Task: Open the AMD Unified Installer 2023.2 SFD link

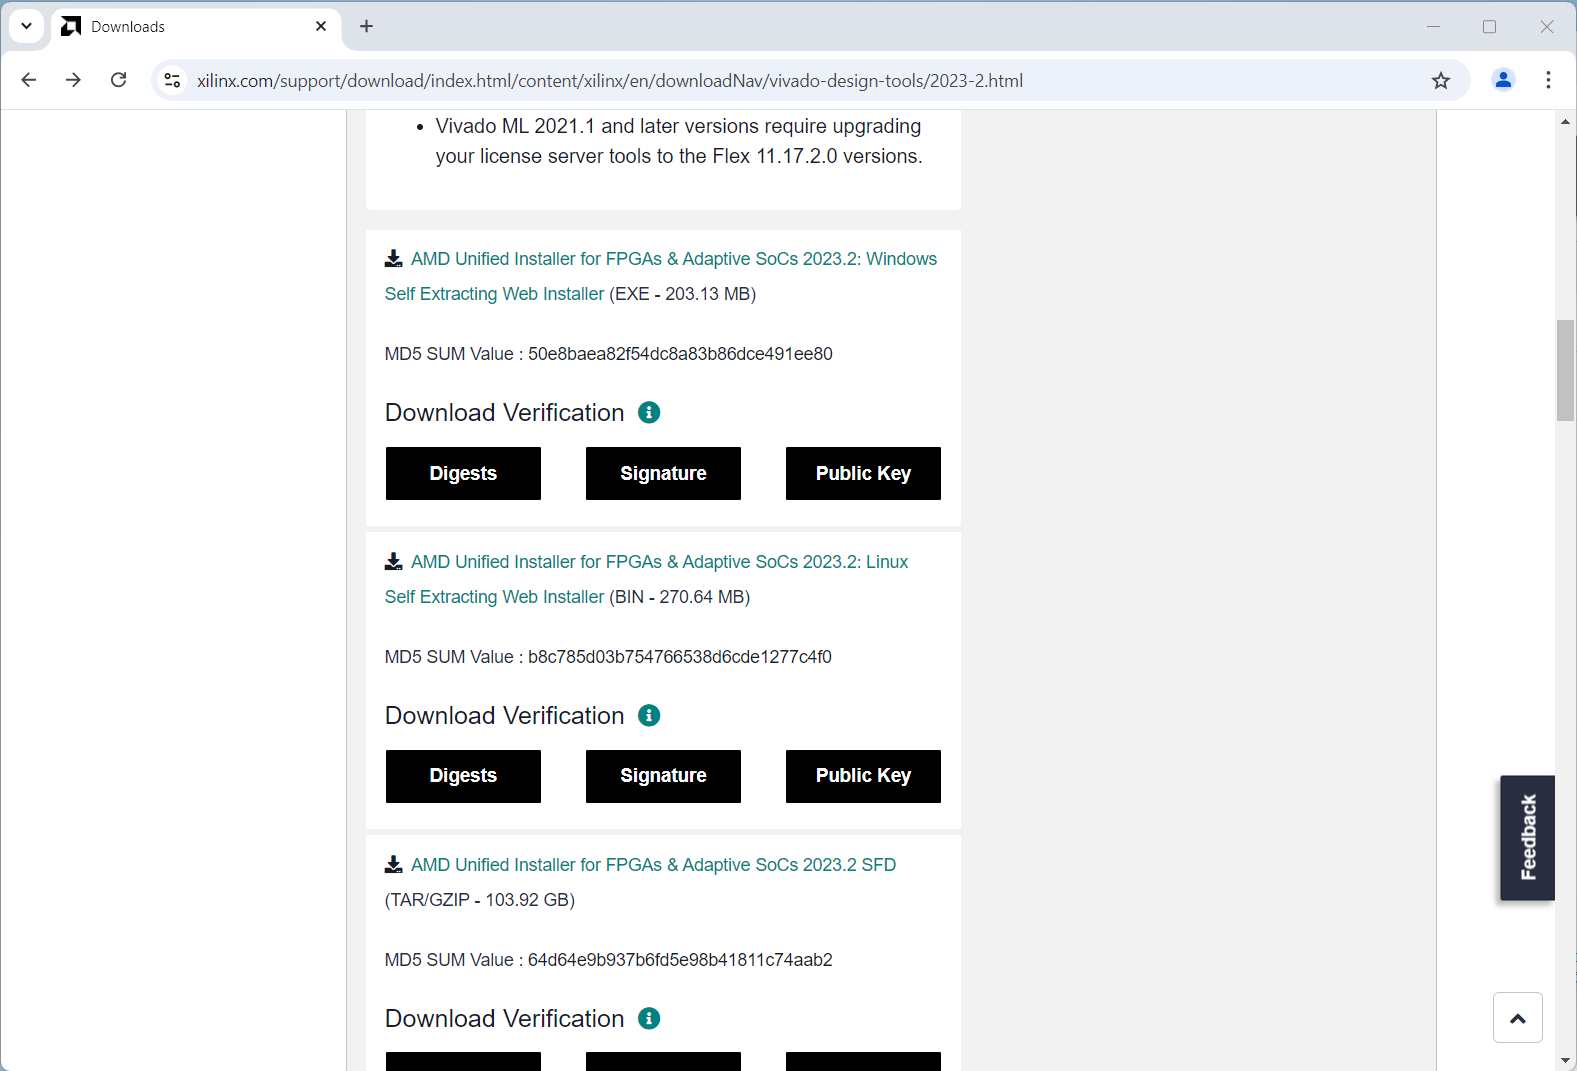Action: (653, 865)
